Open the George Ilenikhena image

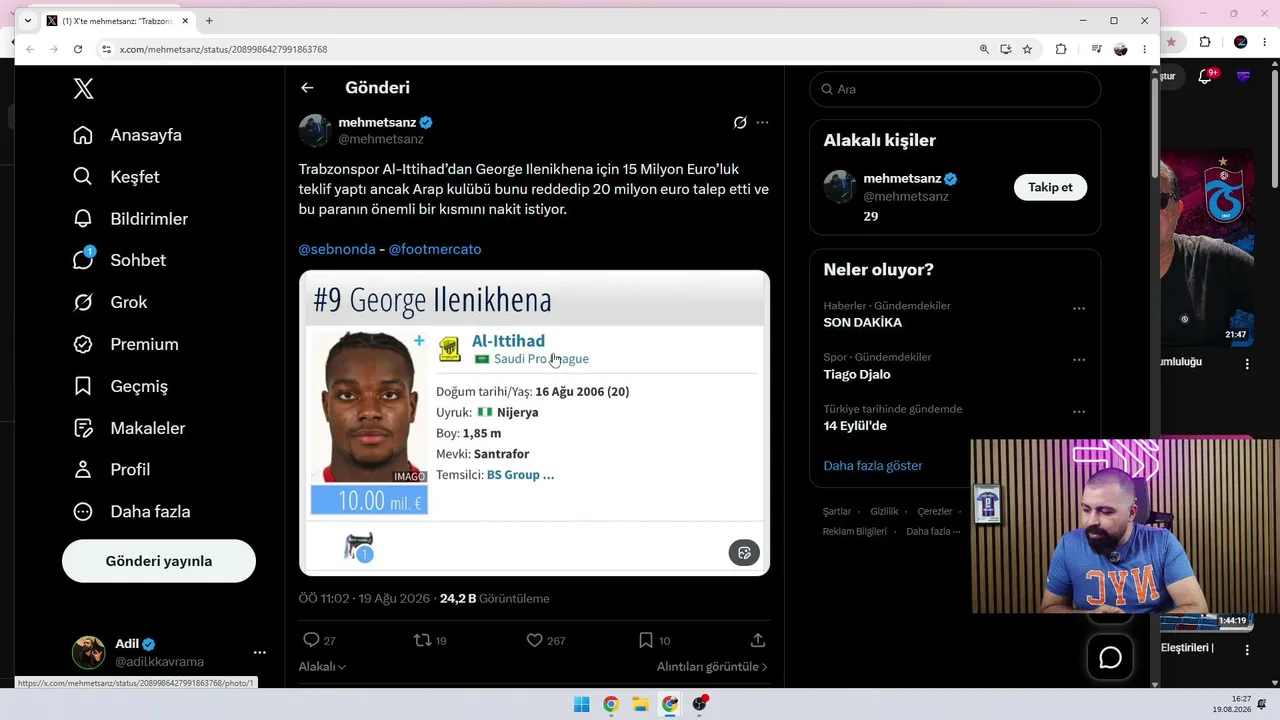[x=534, y=423]
